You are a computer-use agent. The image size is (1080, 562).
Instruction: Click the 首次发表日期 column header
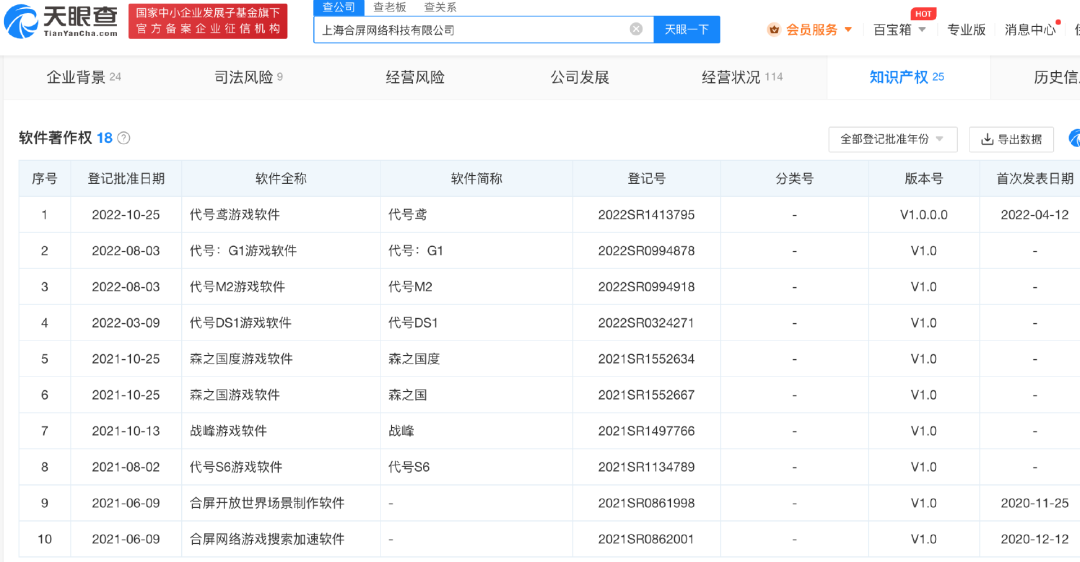(1035, 178)
